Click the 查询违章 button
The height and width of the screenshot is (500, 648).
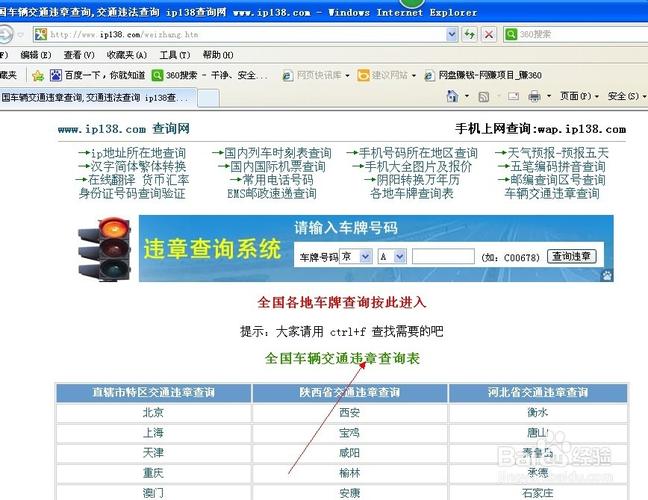pos(572,257)
